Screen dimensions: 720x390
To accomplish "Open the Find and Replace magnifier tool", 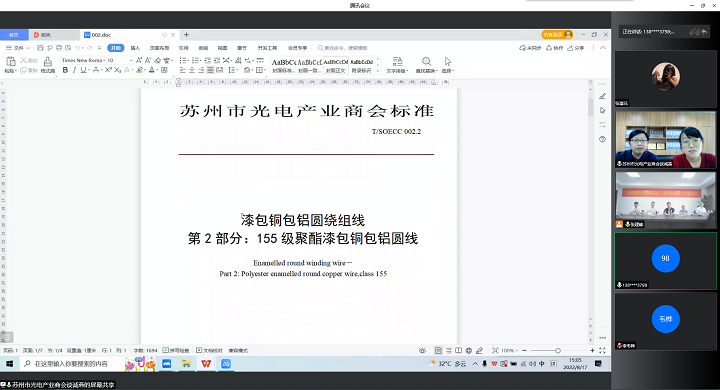I will tap(426, 65).
